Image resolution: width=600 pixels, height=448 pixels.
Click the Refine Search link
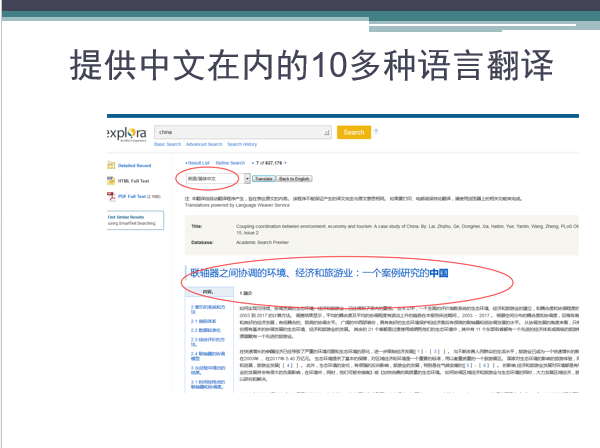[x=230, y=163]
